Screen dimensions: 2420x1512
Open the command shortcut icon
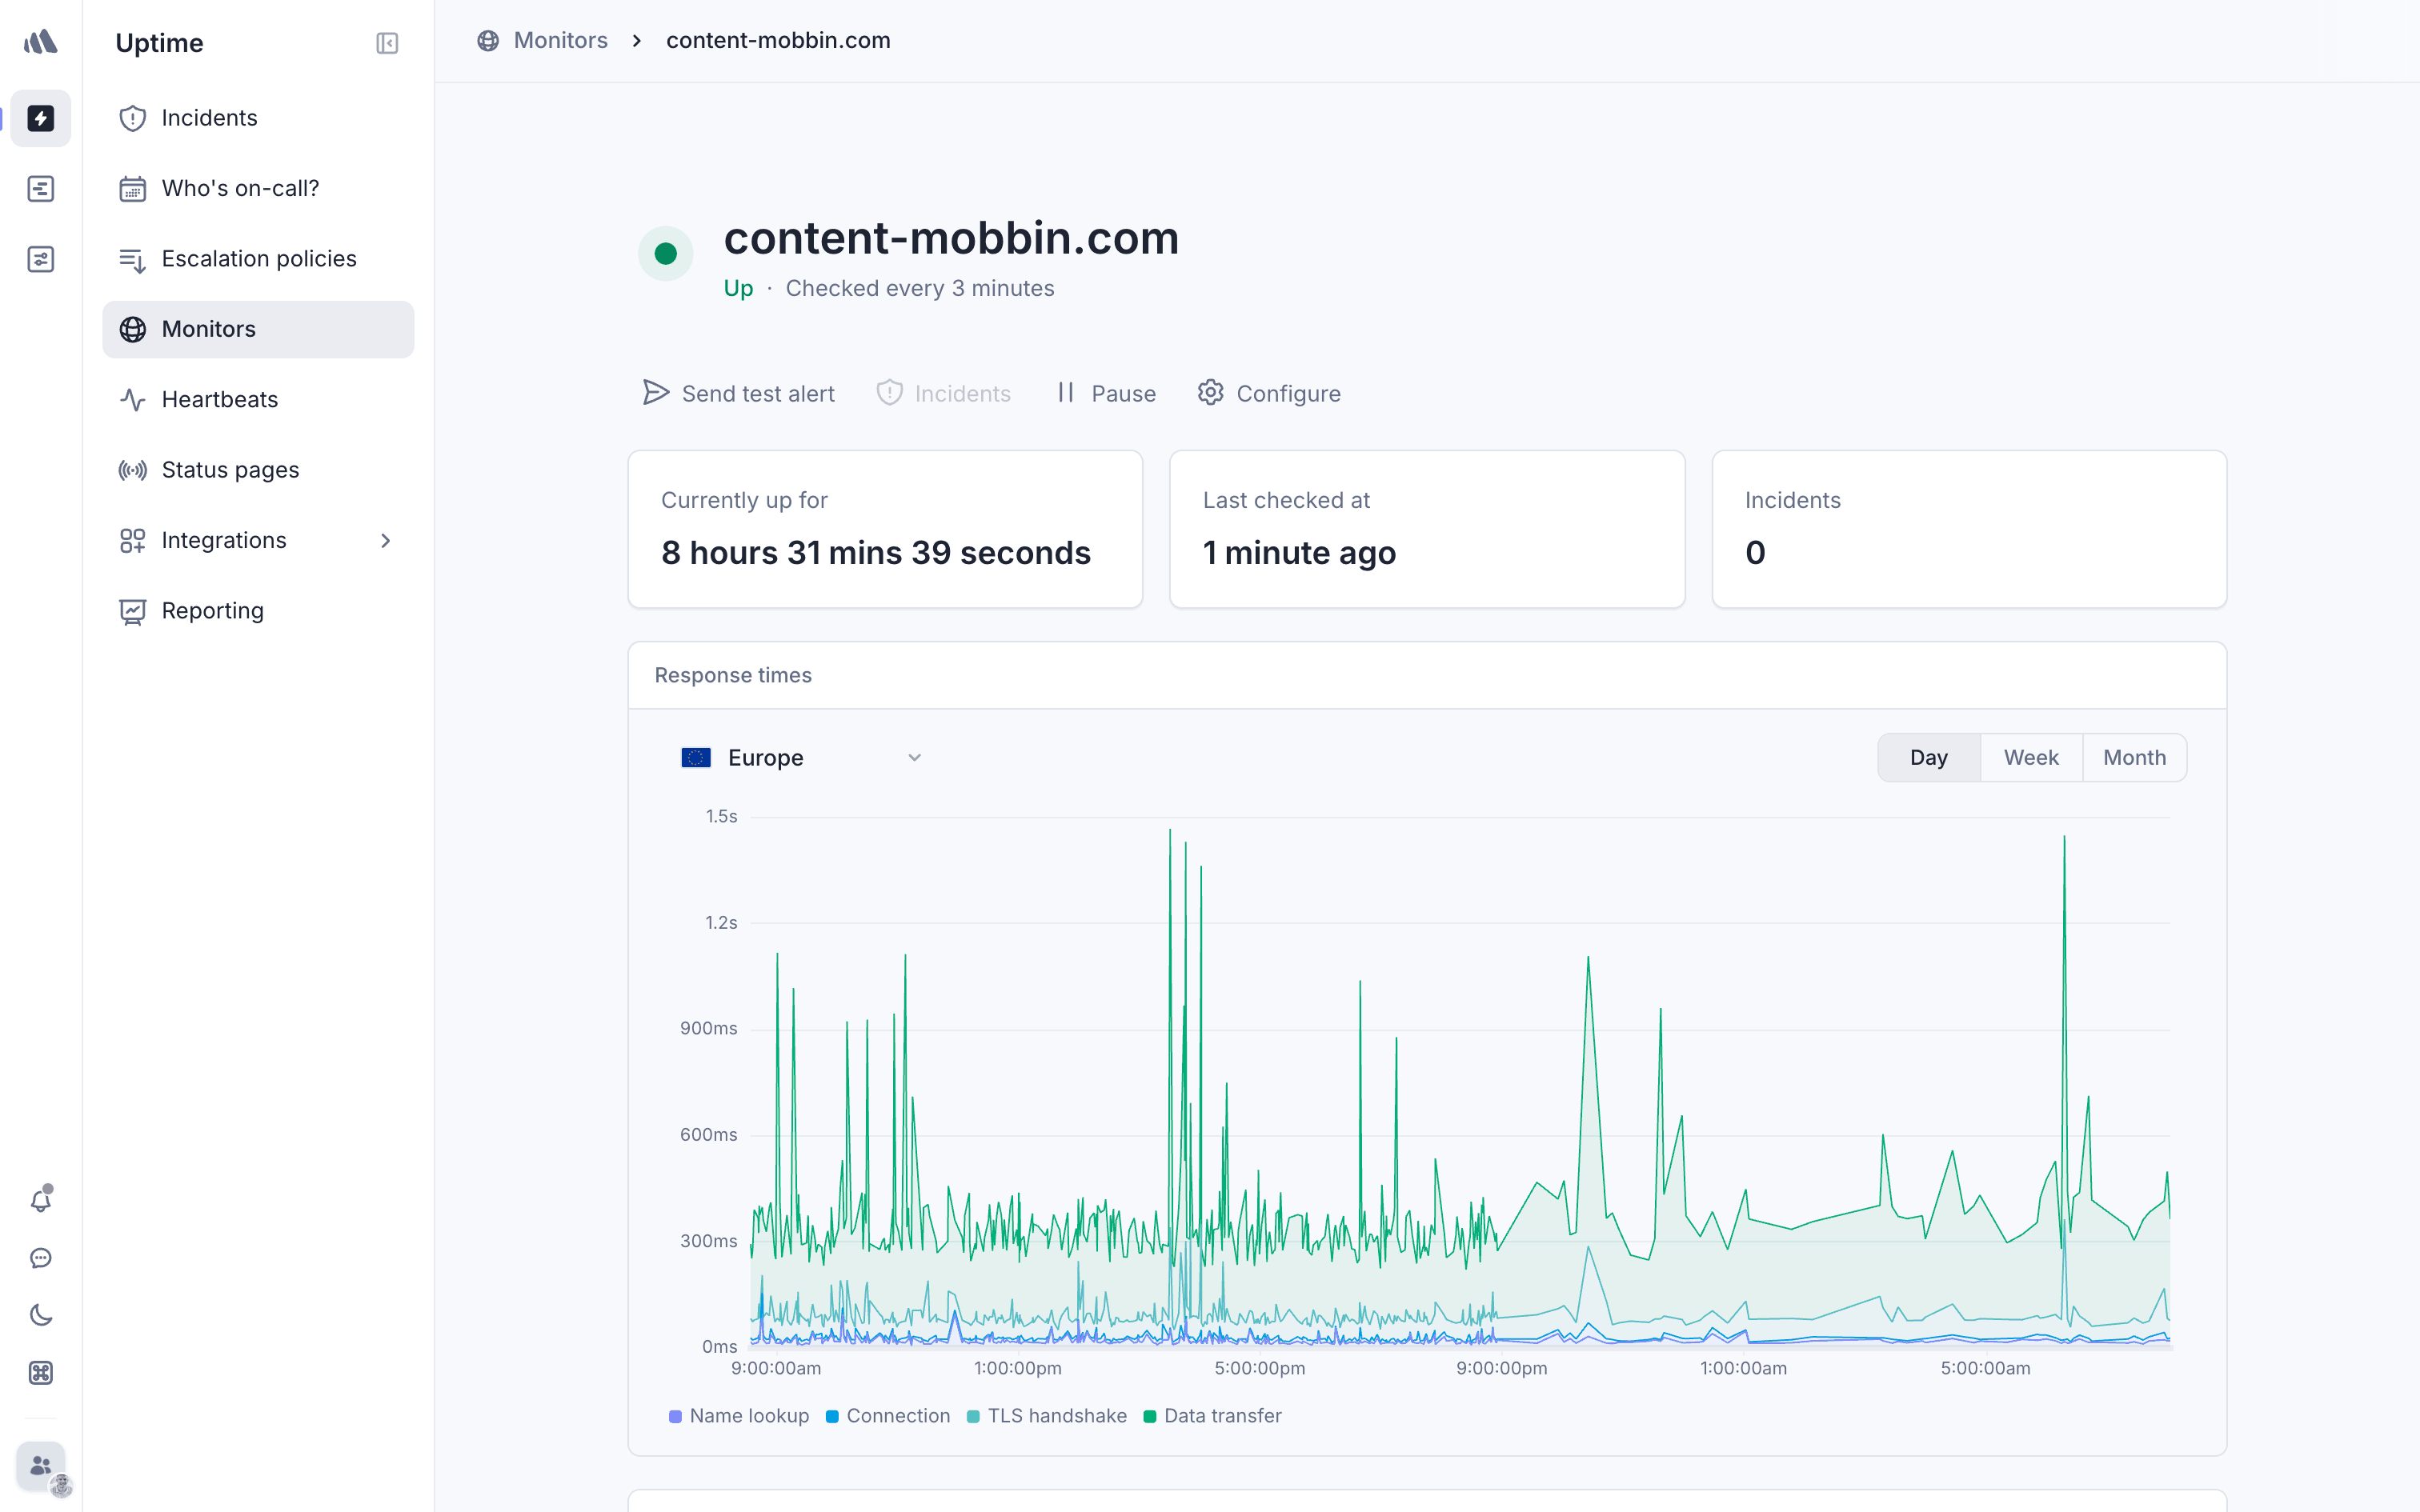pyautogui.click(x=41, y=1373)
